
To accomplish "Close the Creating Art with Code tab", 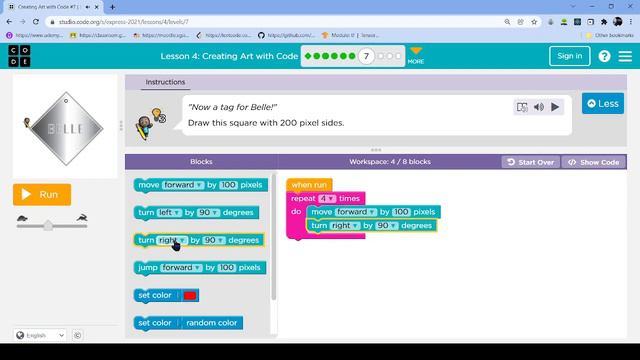I will (x=97, y=7).
